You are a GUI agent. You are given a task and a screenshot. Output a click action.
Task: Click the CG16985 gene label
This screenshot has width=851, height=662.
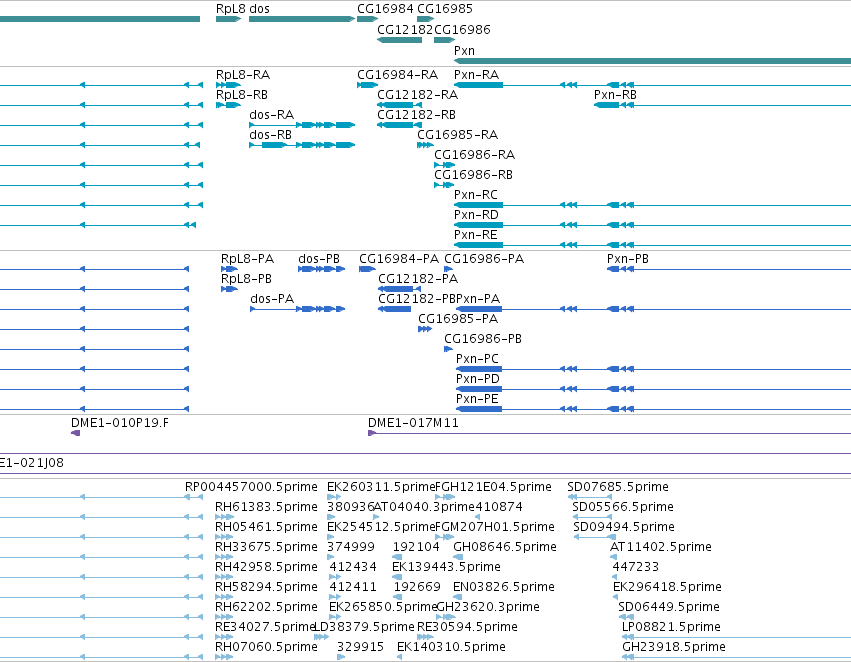tap(444, 9)
